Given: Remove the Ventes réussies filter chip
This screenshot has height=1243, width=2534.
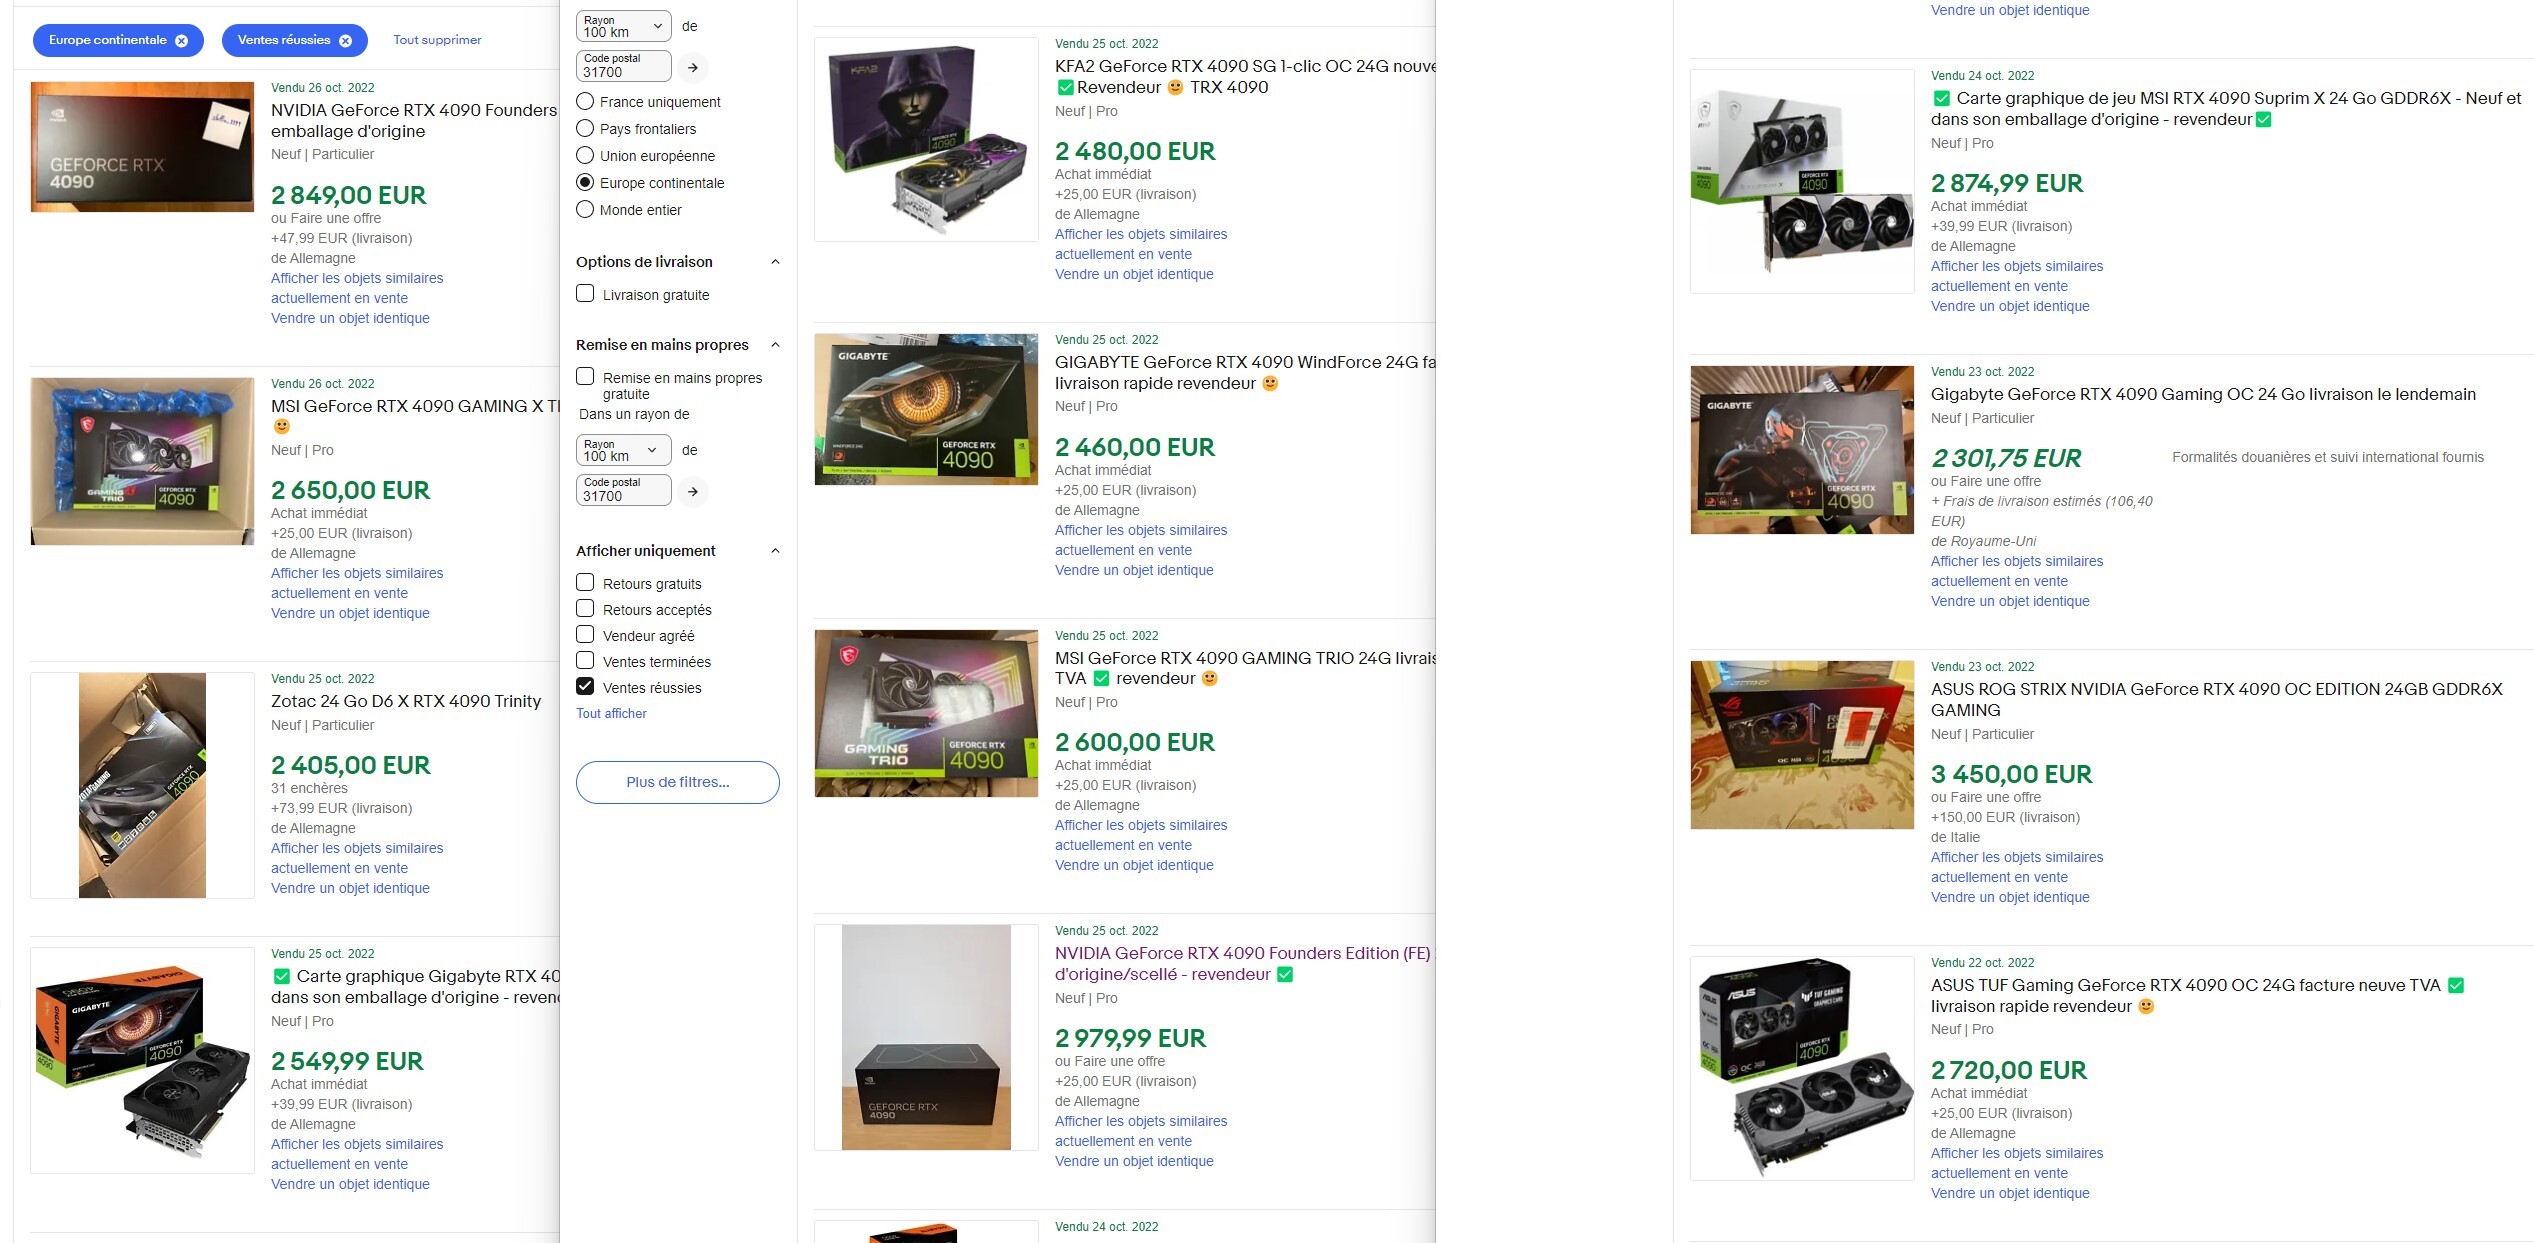Looking at the screenshot, I should pos(345,41).
